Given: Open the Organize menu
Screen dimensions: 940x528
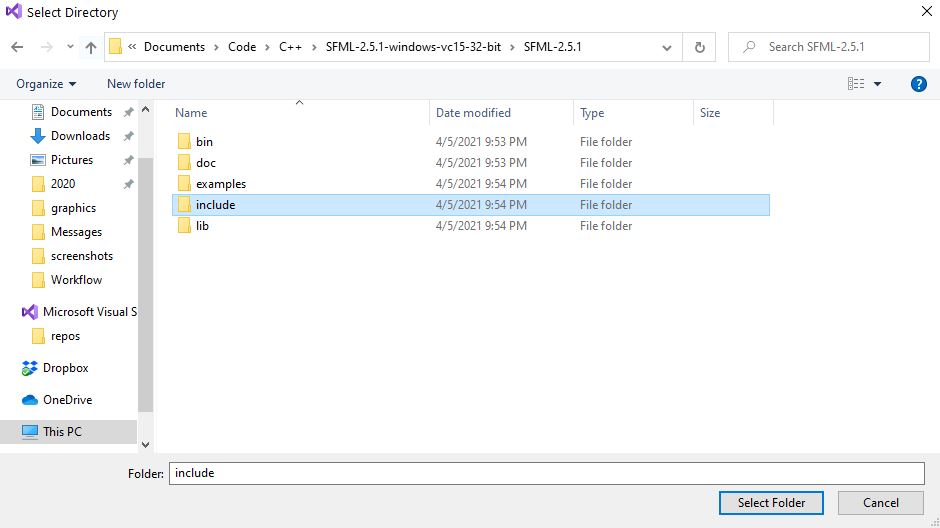Looking at the screenshot, I should coord(46,84).
